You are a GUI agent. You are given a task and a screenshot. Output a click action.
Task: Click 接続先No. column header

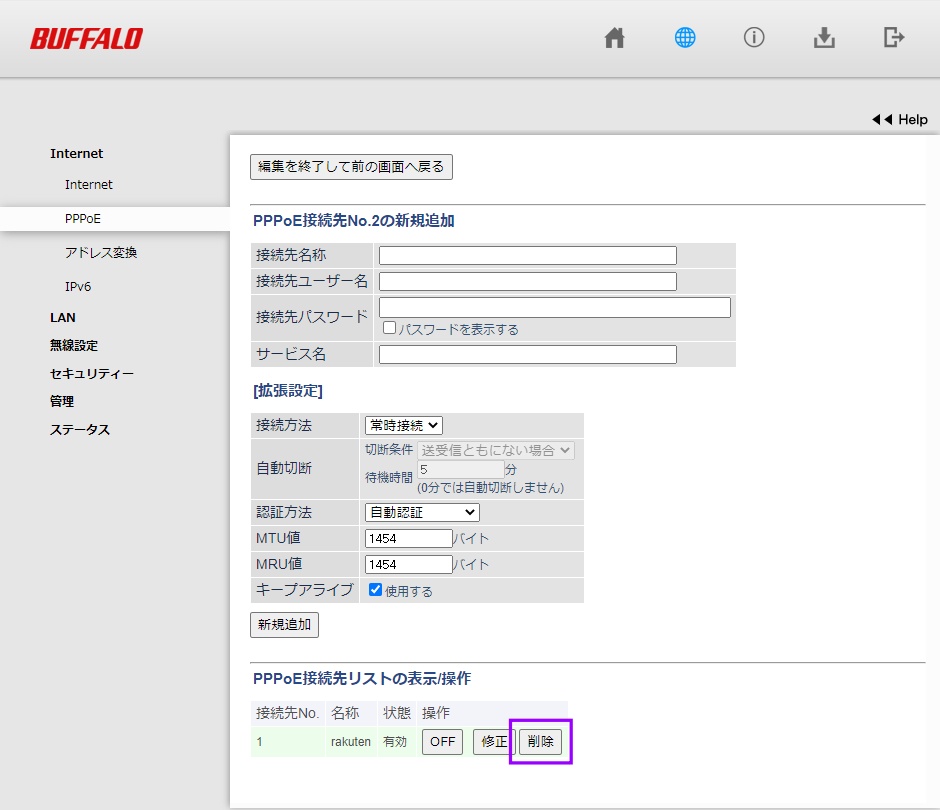(x=287, y=713)
